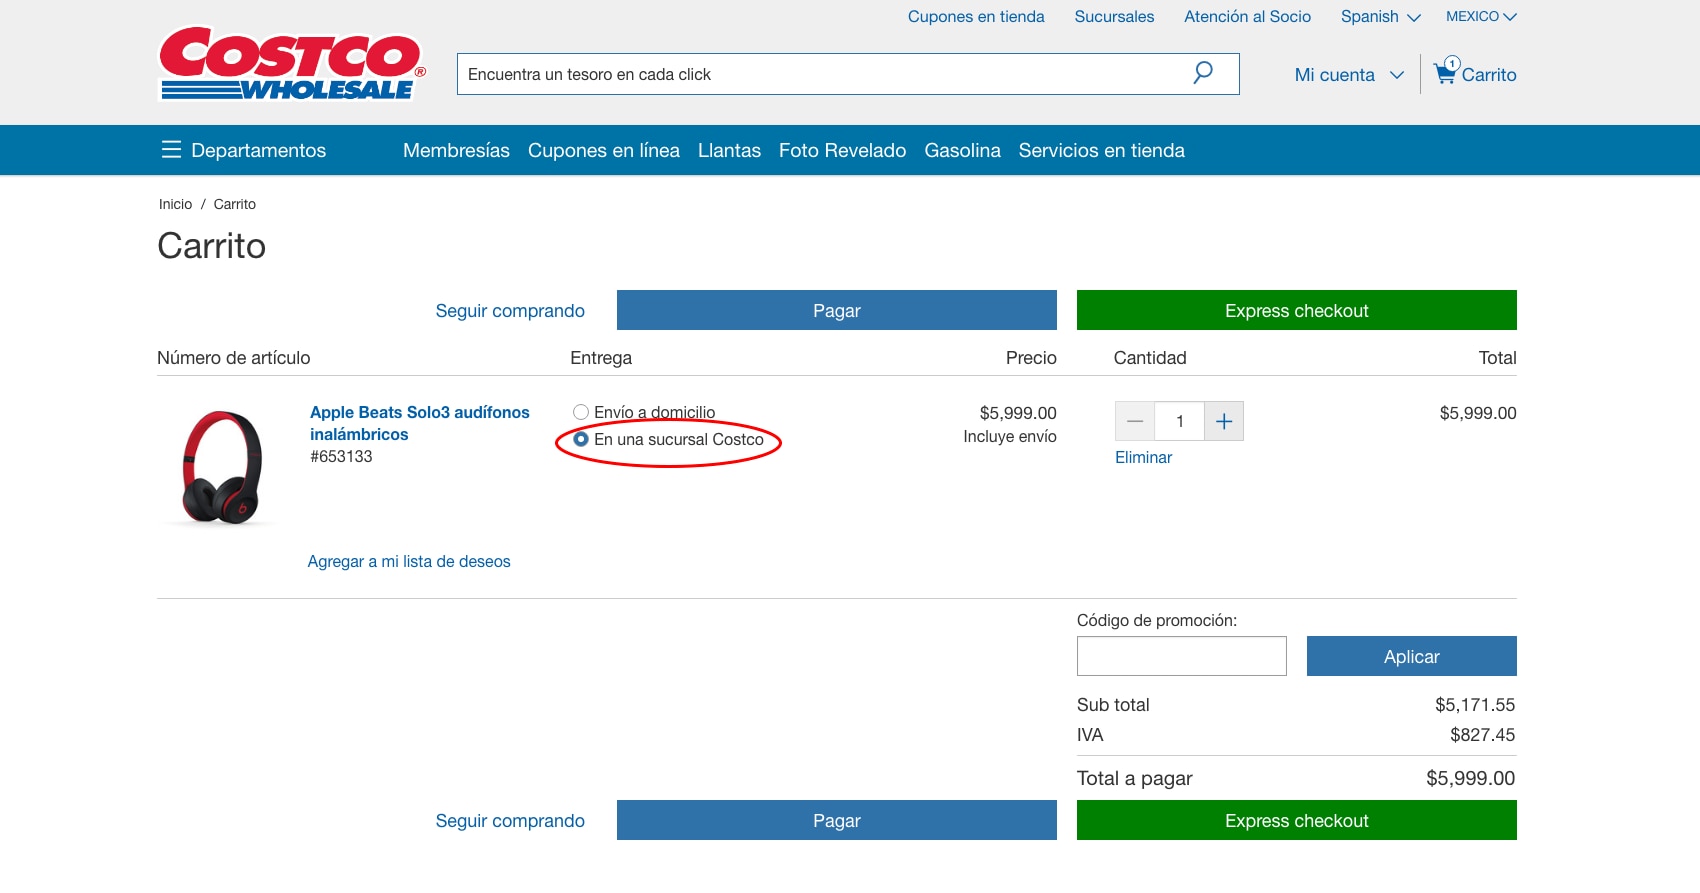Expand the Spanish language dropdown
This screenshot has height=893, width=1700.
pyautogui.click(x=1380, y=17)
